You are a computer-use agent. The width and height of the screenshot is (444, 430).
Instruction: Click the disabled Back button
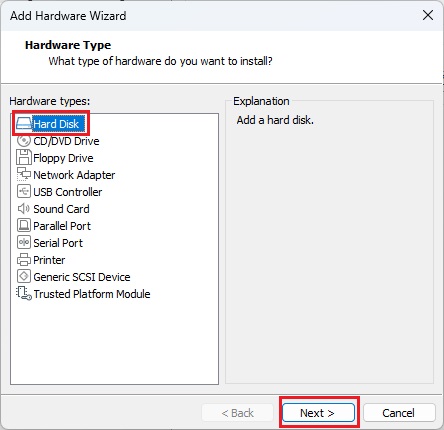pyautogui.click(x=237, y=413)
